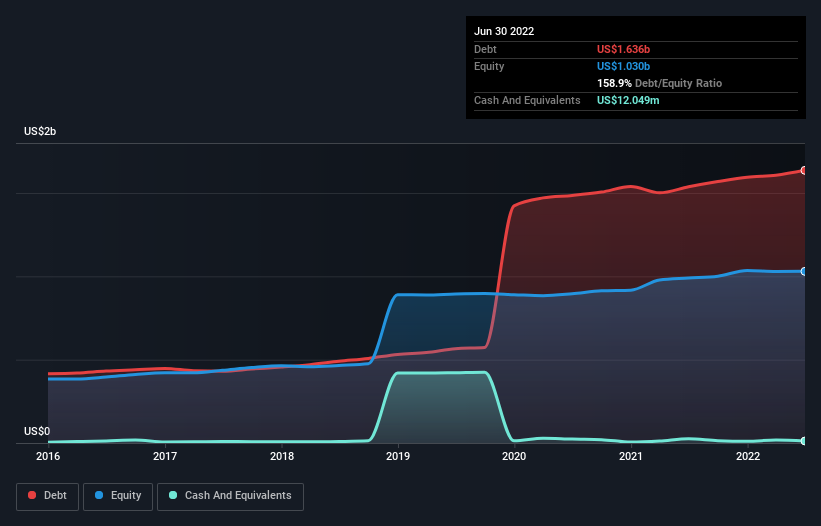Click the US$2b y-axis label
The width and height of the screenshot is (821, 526).
(x=40, y=131)
